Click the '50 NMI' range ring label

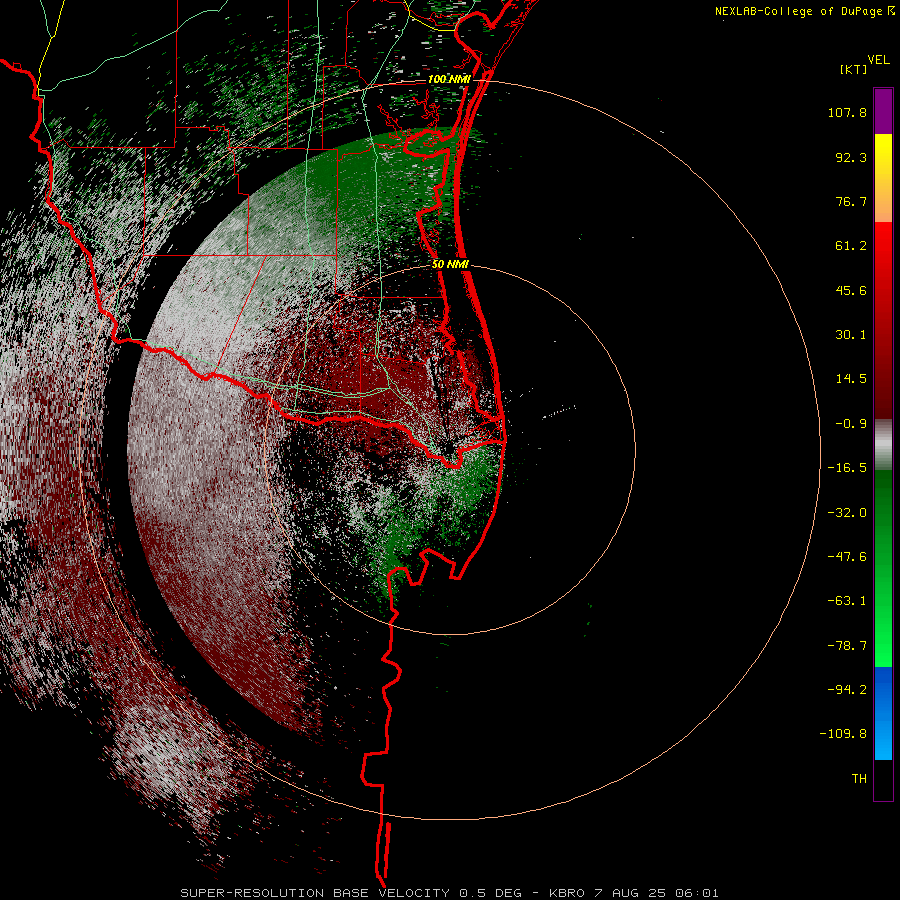coord(451,264)
